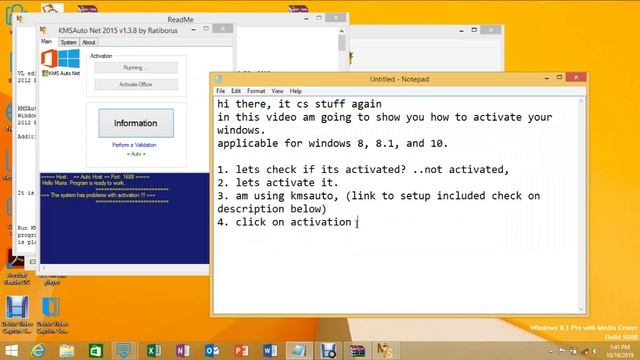640x360 pixels.
Task: Click KMSAuto Net title bar icon
Action: pos(44,30)
